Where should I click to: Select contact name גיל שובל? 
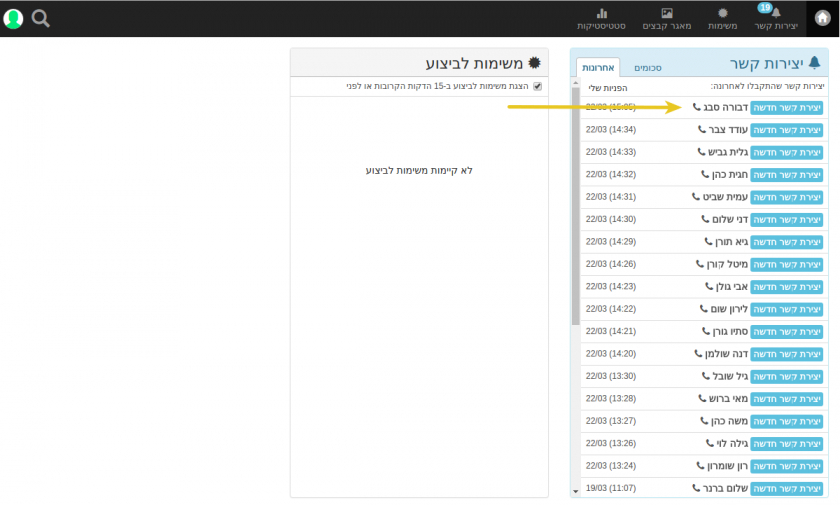click(x=730, y=376)
